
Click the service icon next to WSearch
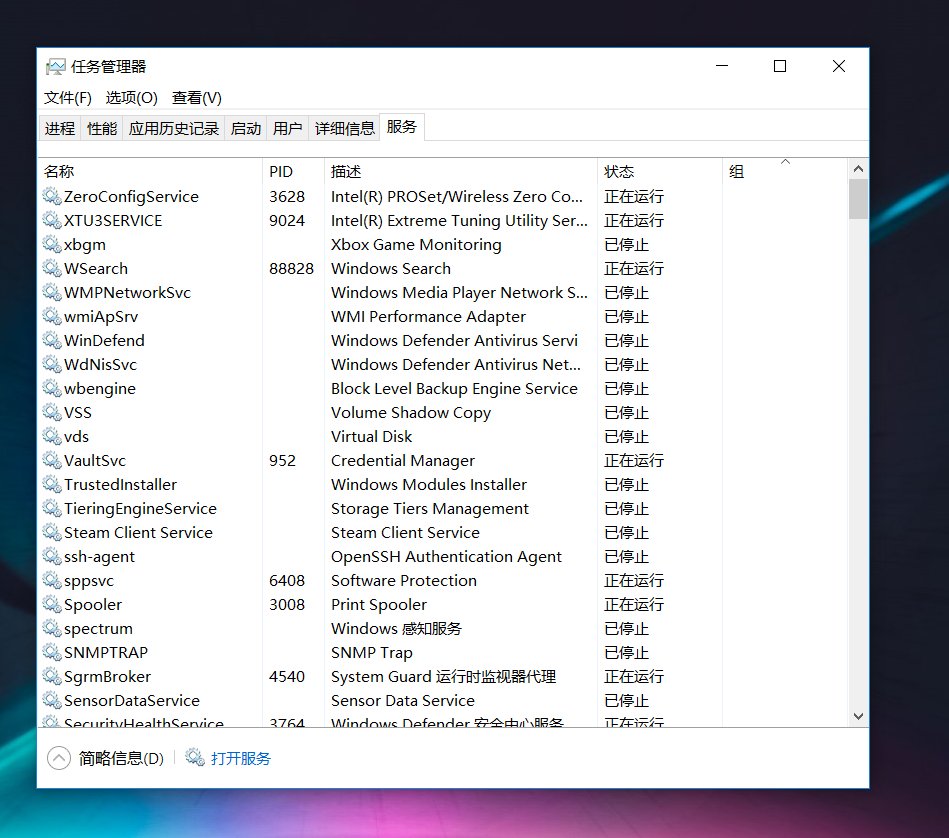(x=52, y=268)
